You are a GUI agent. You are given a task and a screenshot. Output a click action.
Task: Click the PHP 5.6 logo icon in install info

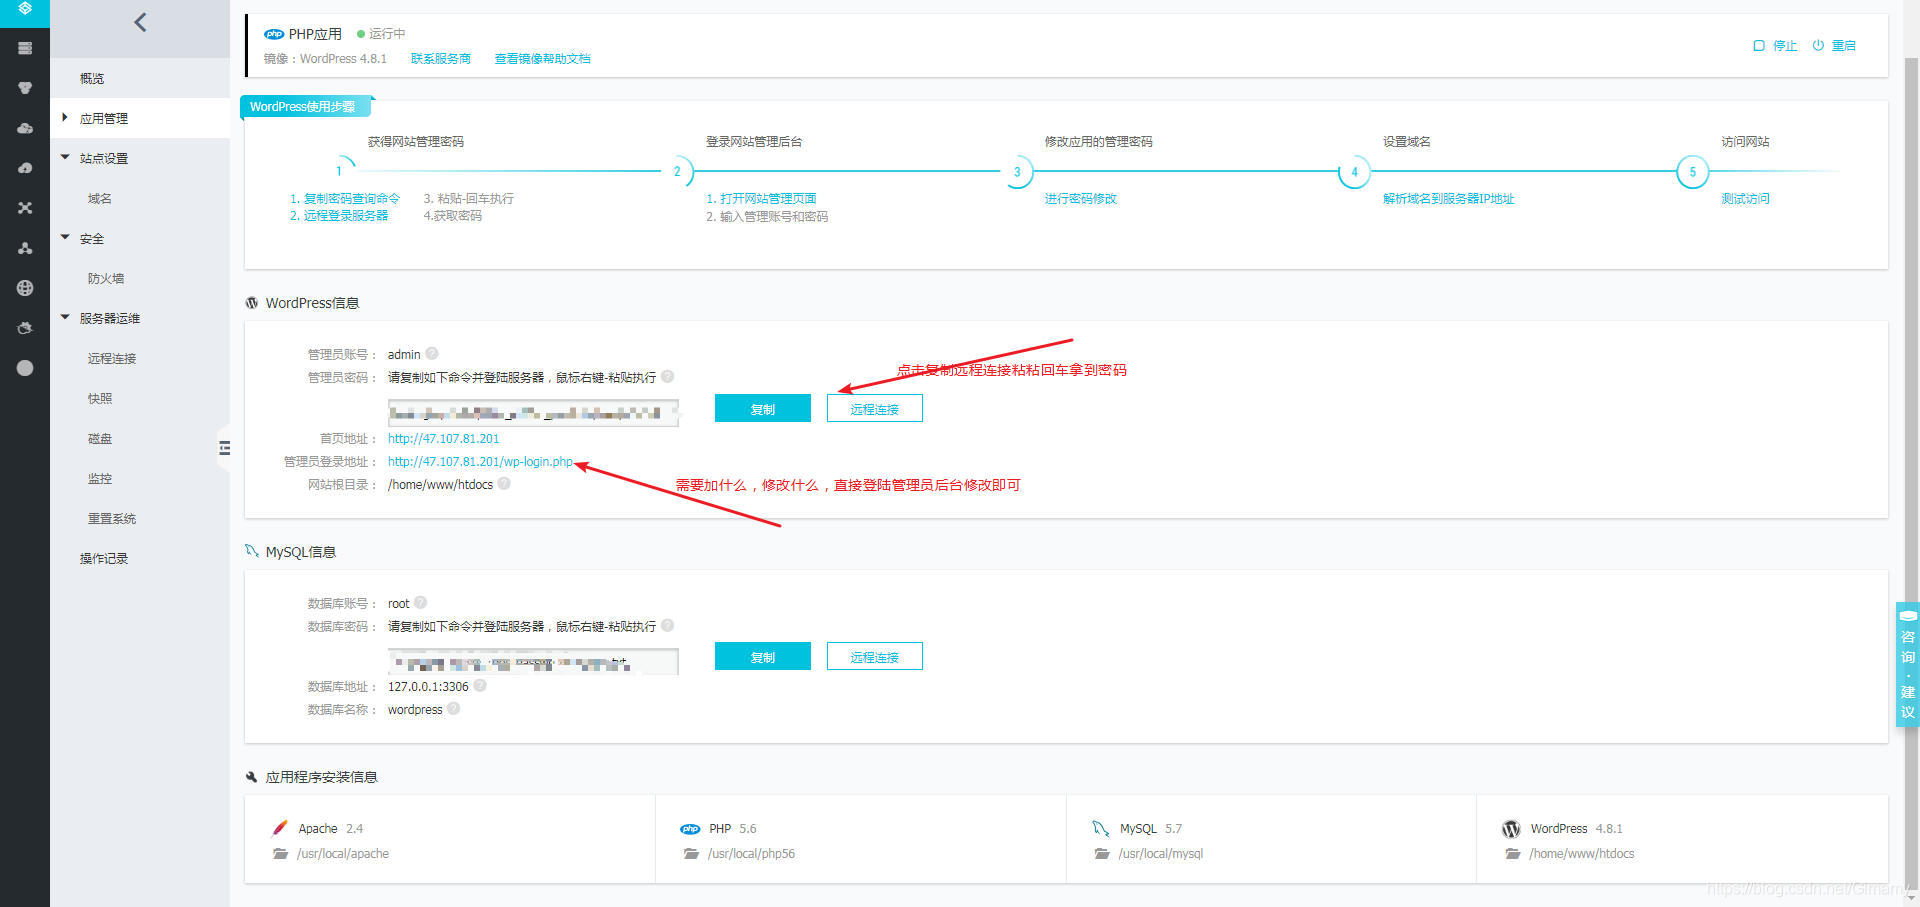tap(690, 829)
